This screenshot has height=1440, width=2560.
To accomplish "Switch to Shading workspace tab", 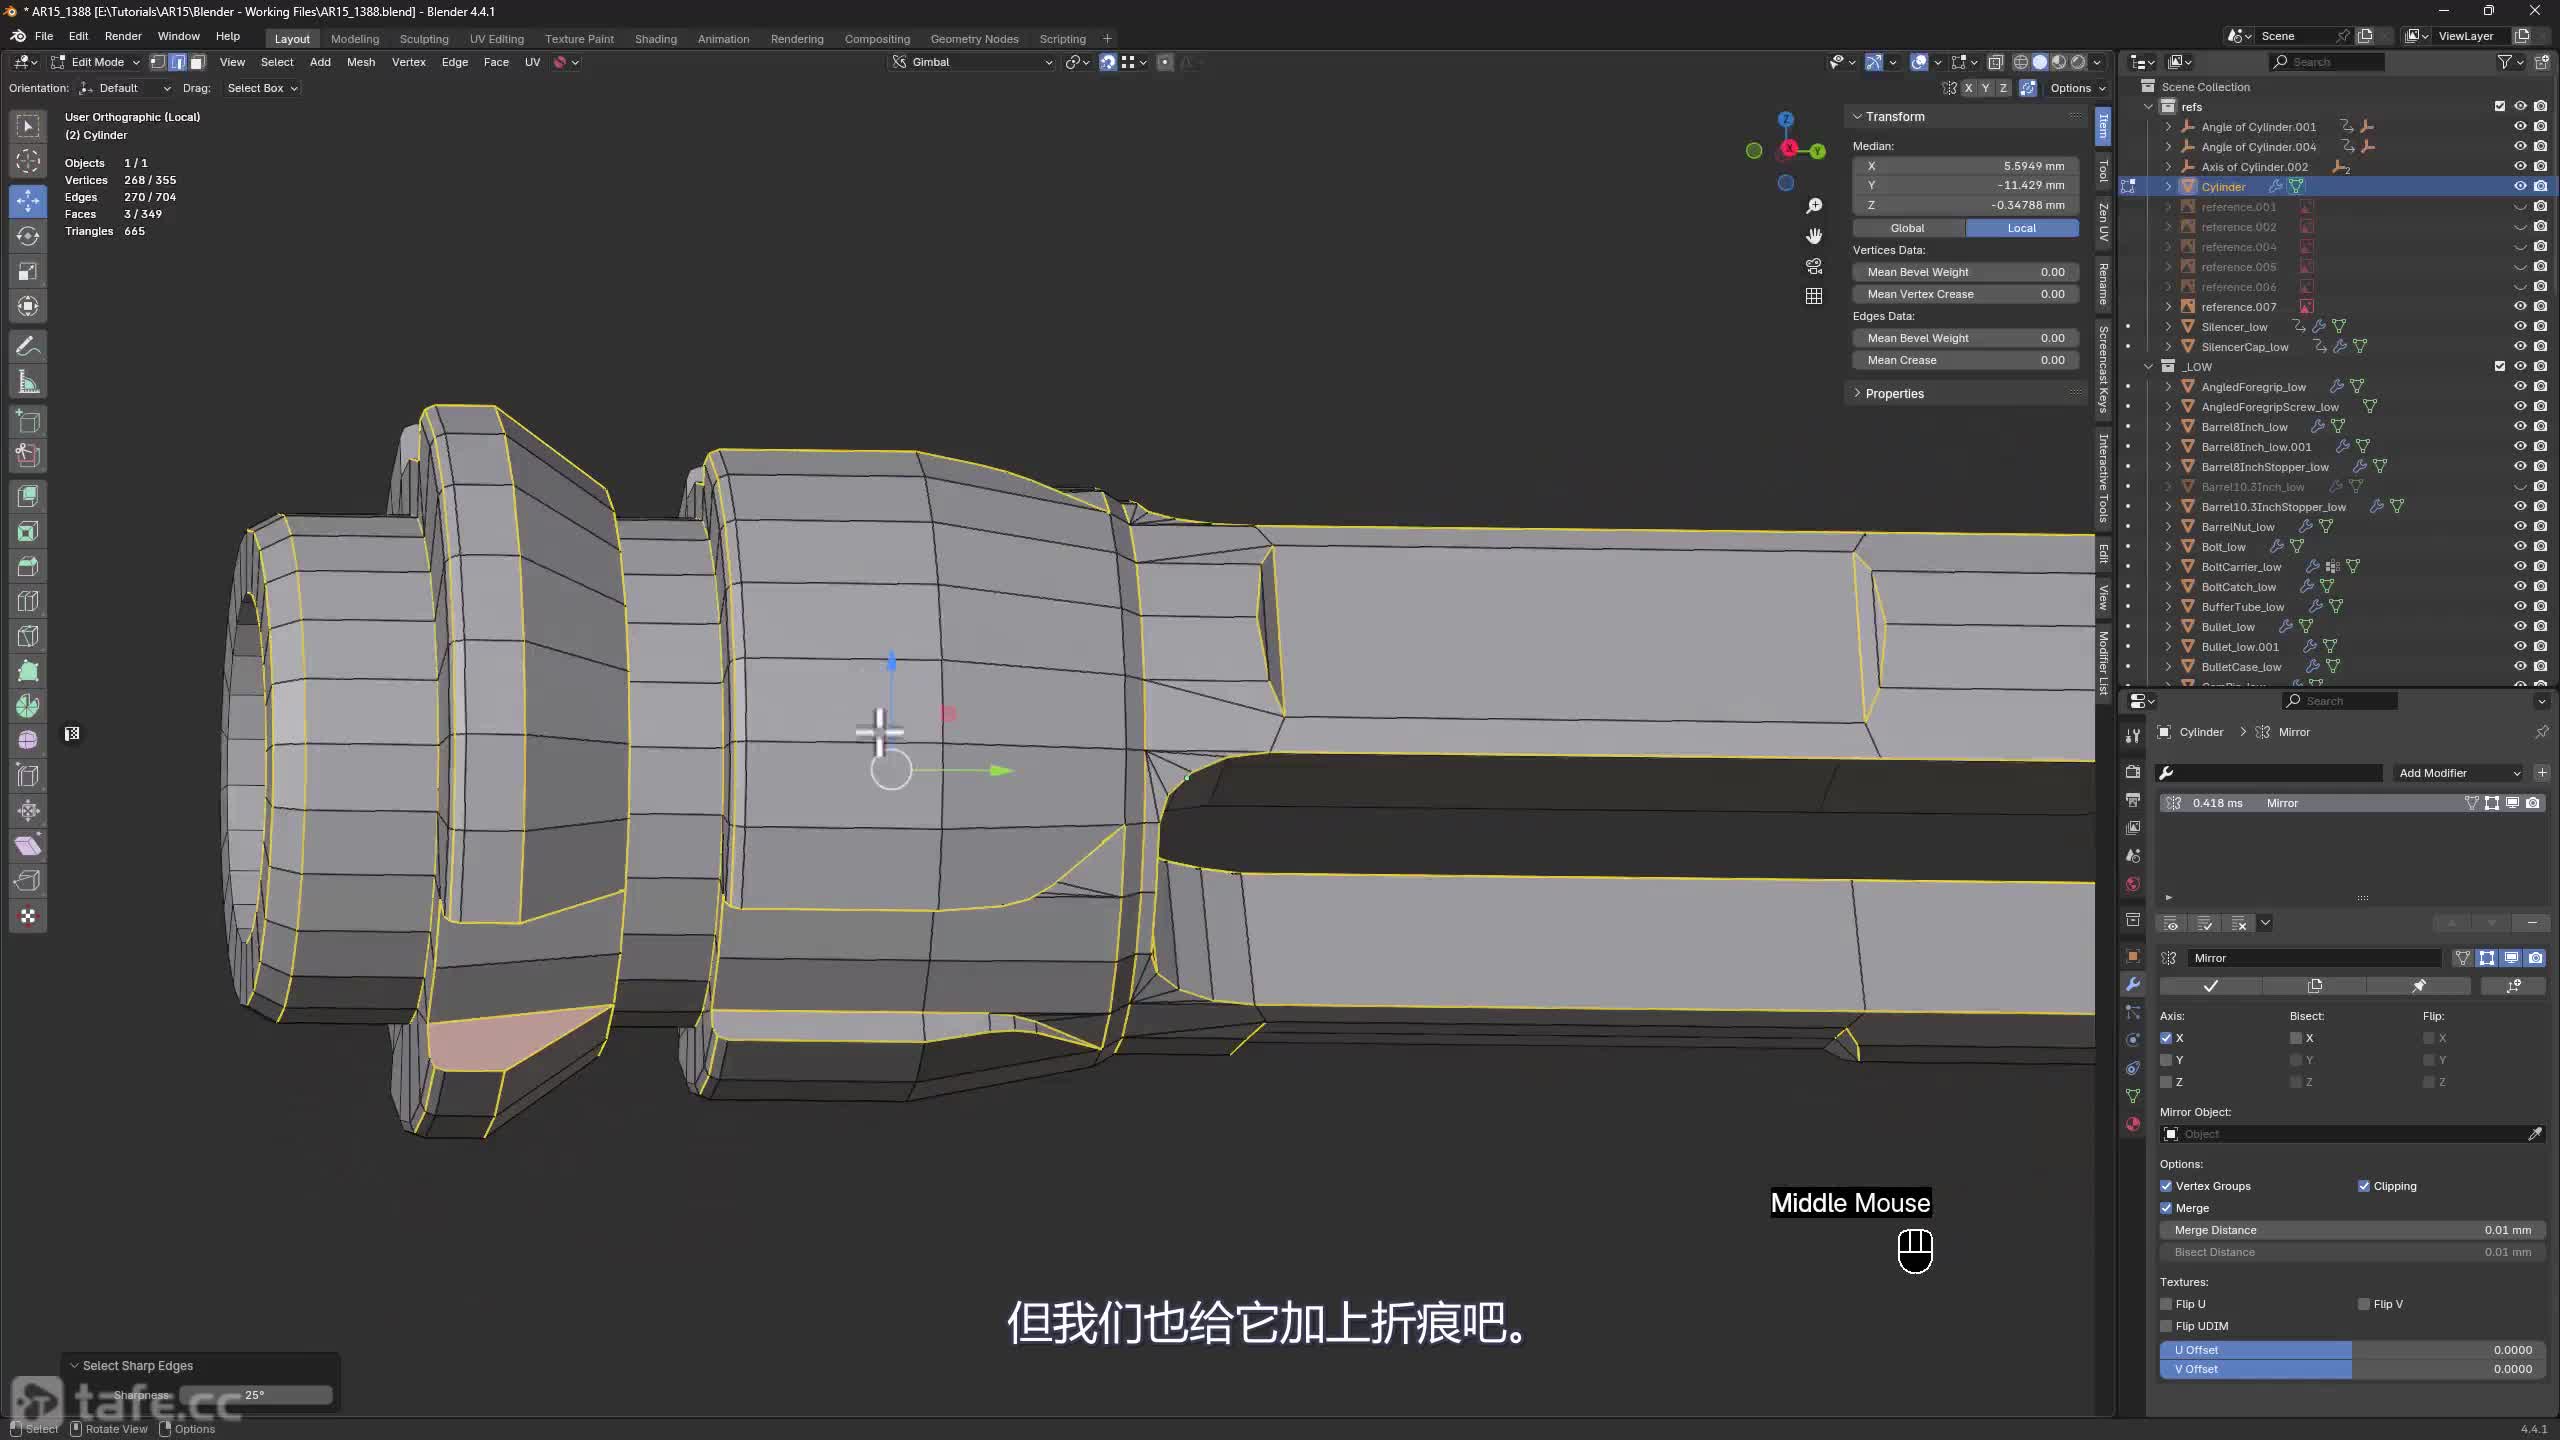I will (x=655, y=39).
